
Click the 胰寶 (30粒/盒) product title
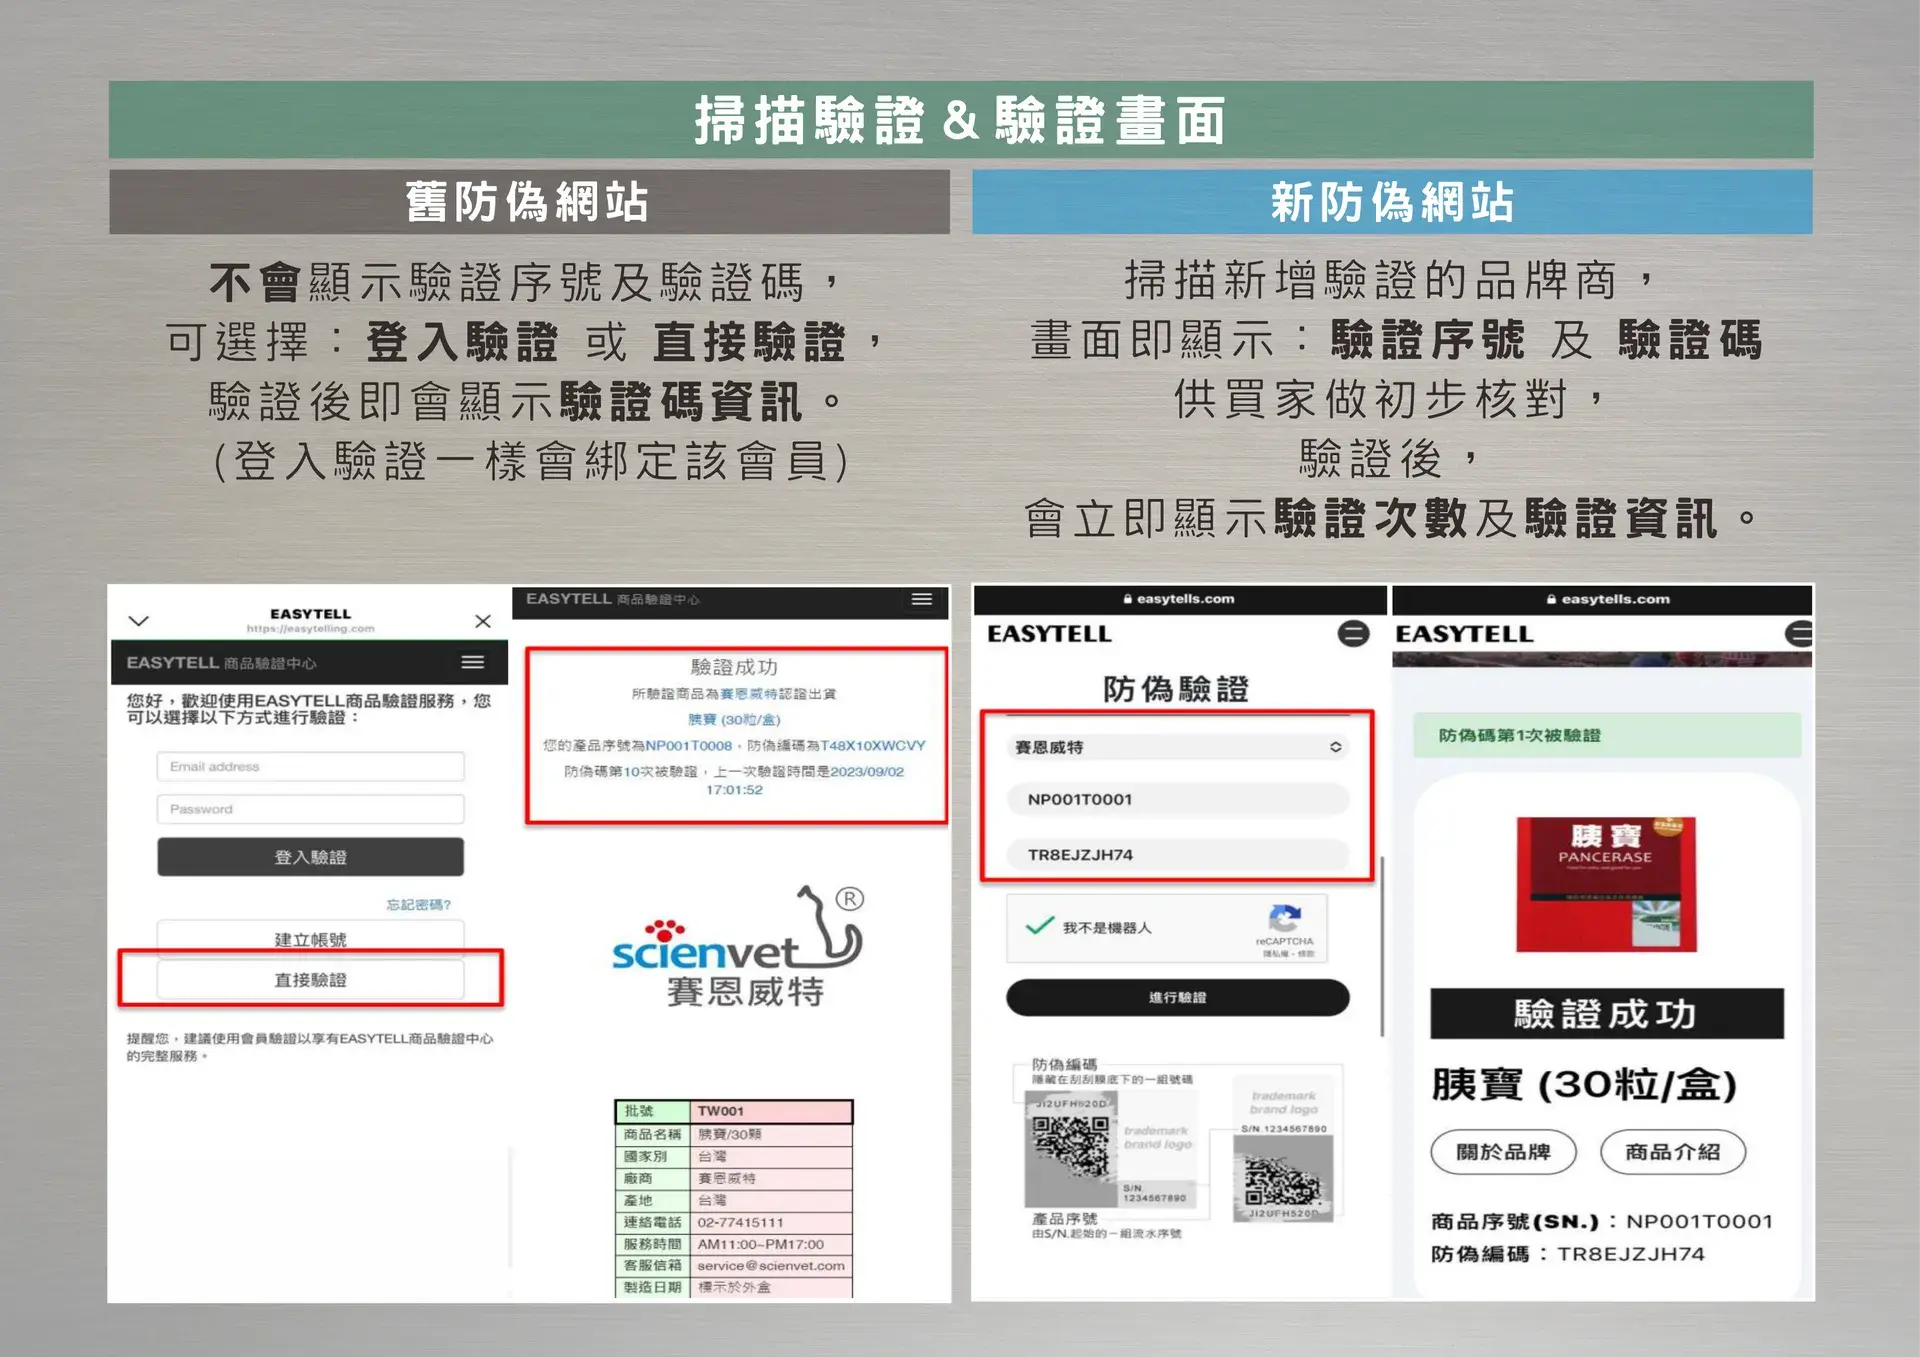(x=1584, y=1085)
